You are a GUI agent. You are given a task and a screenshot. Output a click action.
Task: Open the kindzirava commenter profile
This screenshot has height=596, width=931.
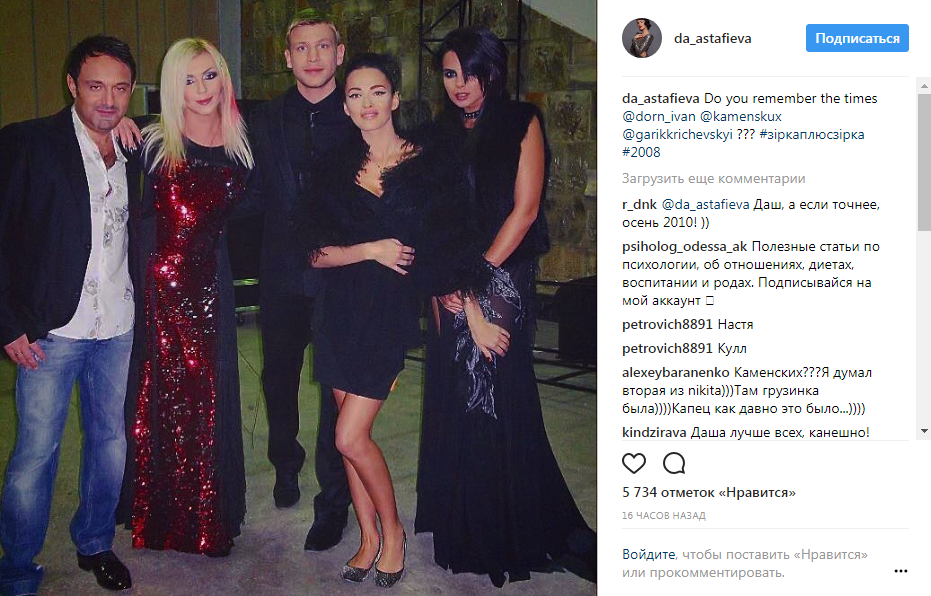[654, 433]
